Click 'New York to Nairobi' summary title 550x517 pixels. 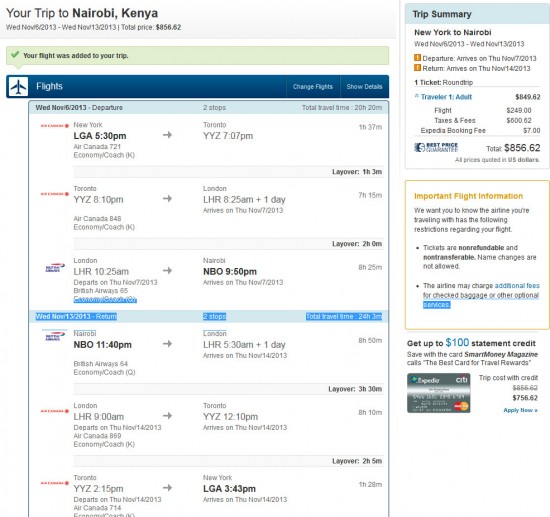point(452,32)
